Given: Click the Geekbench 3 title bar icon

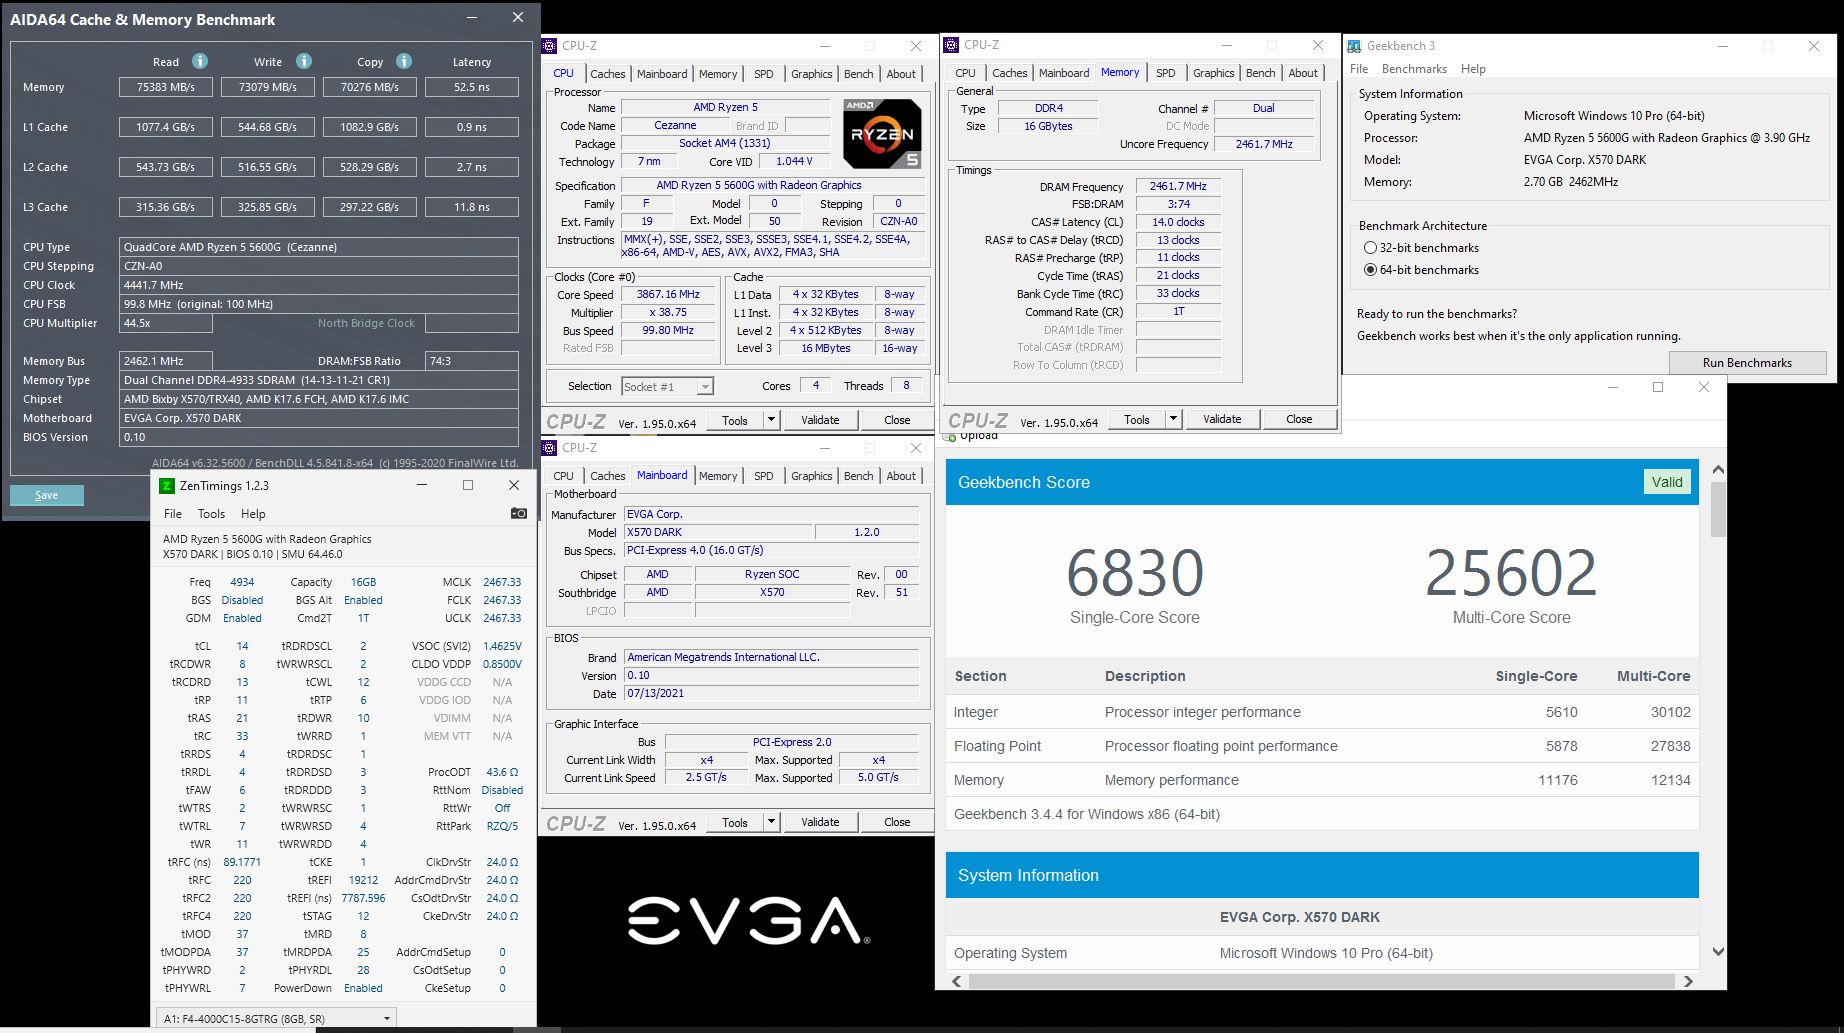Looking at the screenshot, I should [x=1354, y=46].
